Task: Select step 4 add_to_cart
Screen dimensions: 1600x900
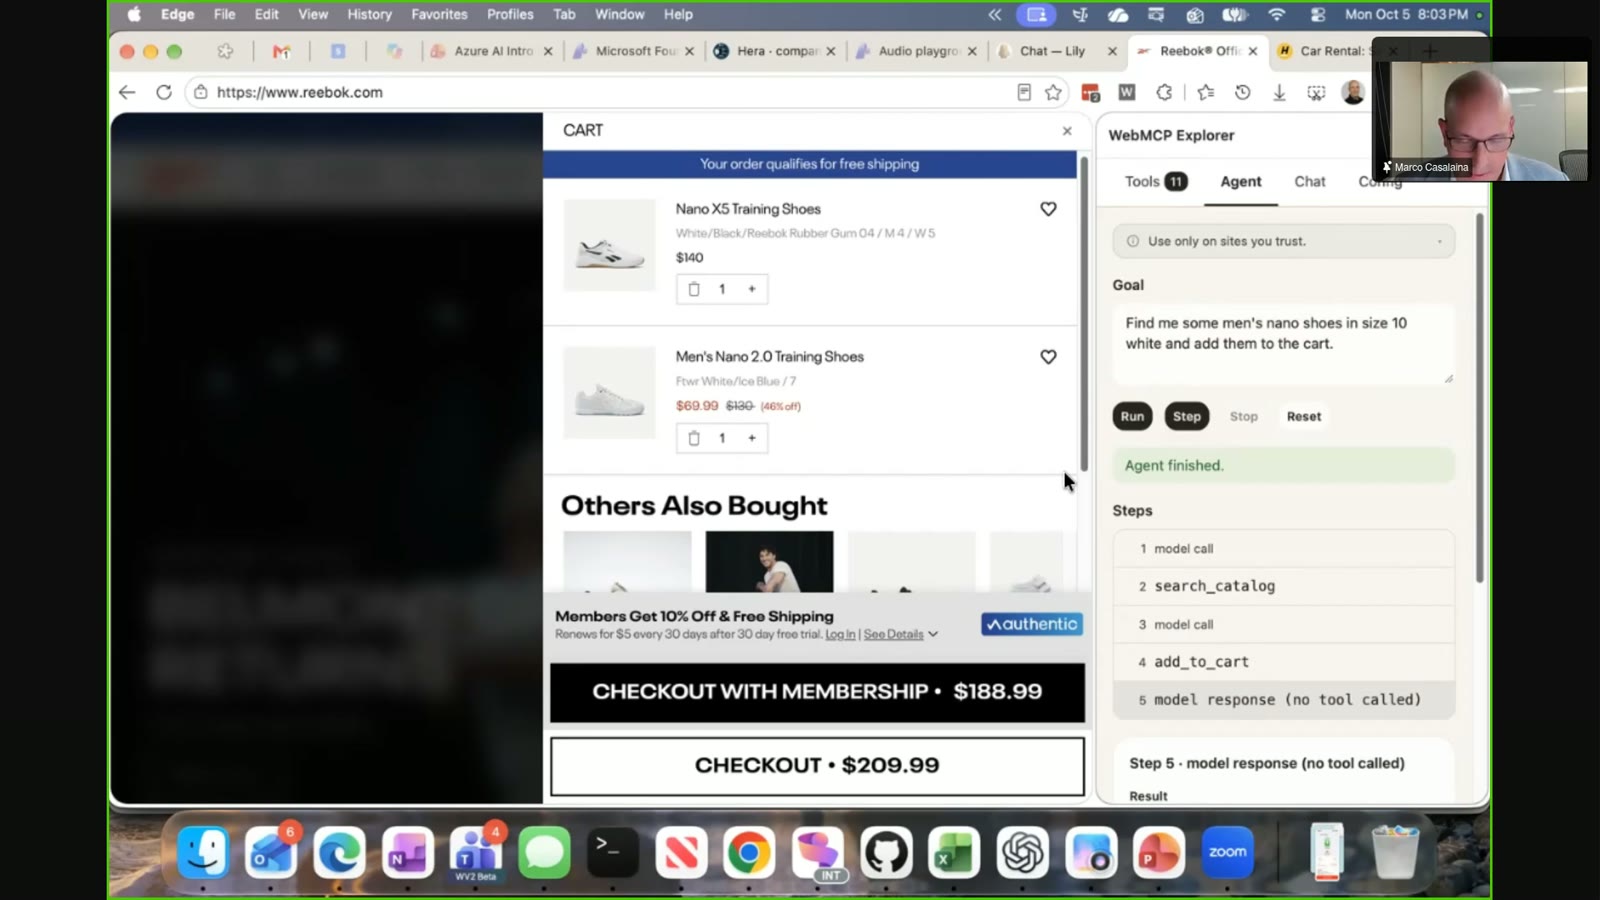Action: click(x=1283, y=662)
